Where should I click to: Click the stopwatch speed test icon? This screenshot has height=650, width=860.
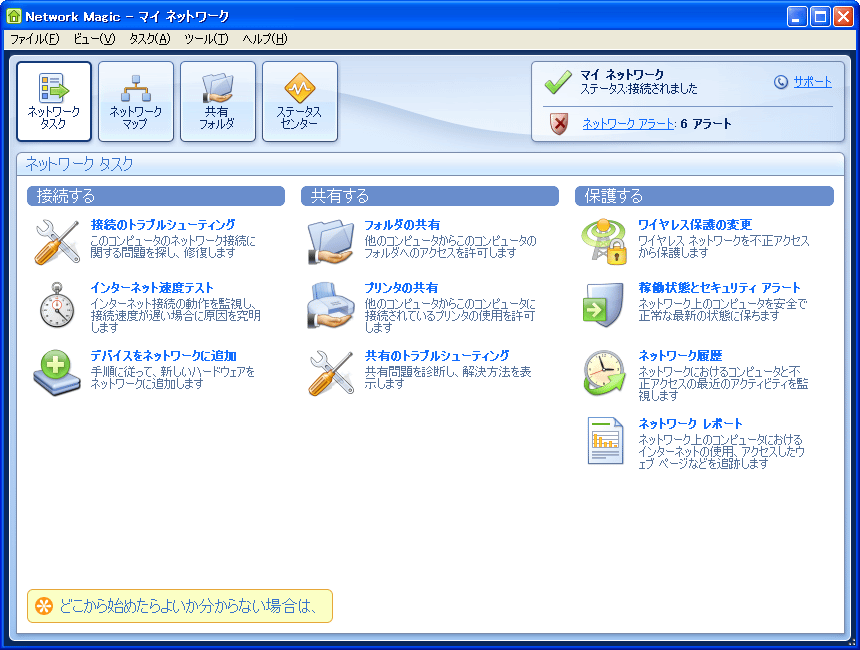coord(57,305)
